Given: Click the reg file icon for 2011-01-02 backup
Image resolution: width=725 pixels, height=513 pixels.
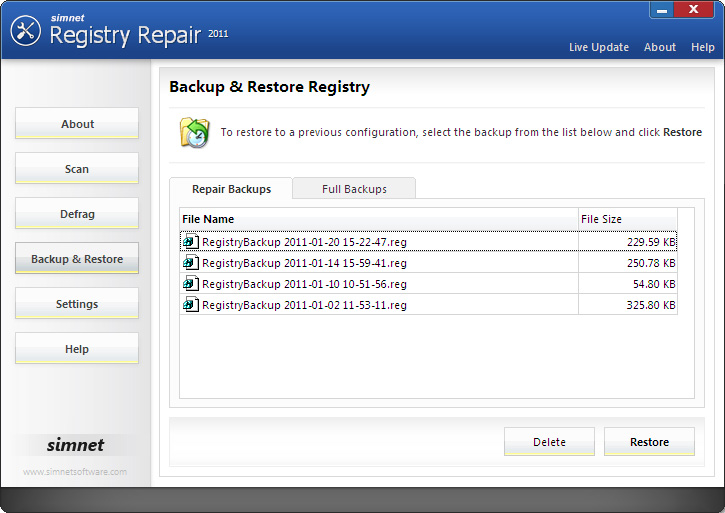Looking at the screenshot, I should [x=190, y=305].
